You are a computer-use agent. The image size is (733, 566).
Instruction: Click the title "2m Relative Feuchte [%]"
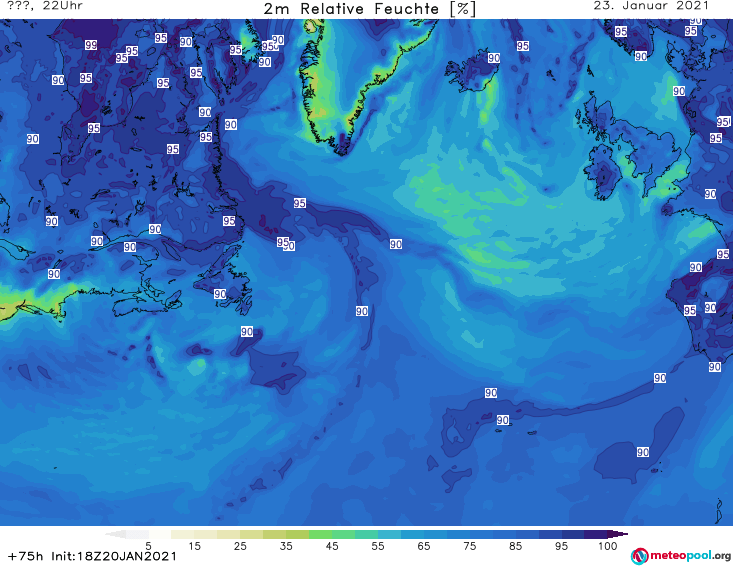pyautogui.click(x=369, y=9)
